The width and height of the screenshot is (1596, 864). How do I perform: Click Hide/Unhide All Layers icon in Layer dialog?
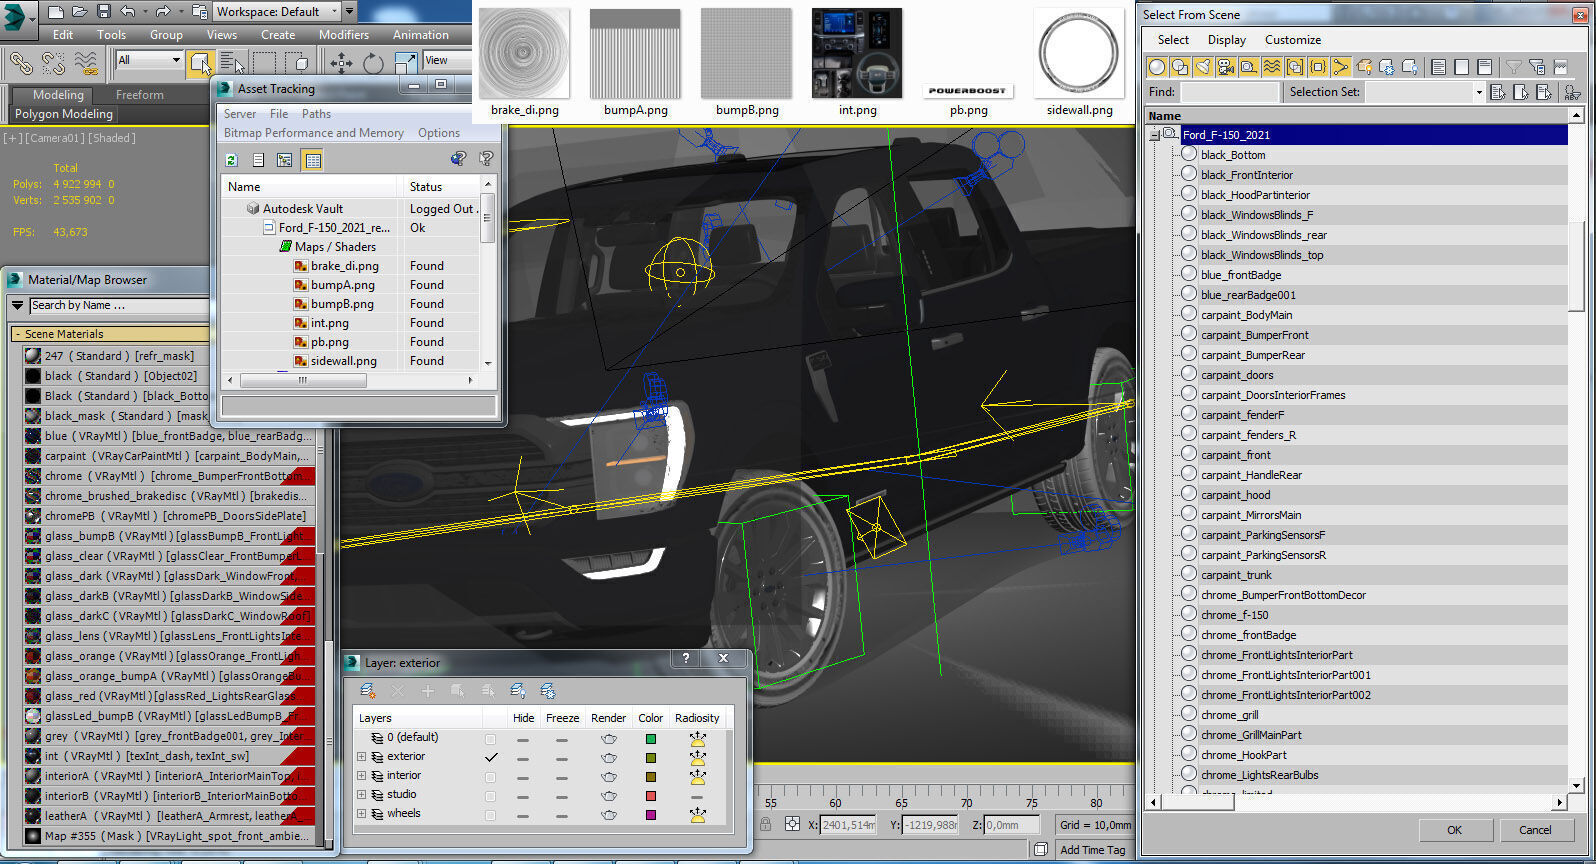coord(518,691)
